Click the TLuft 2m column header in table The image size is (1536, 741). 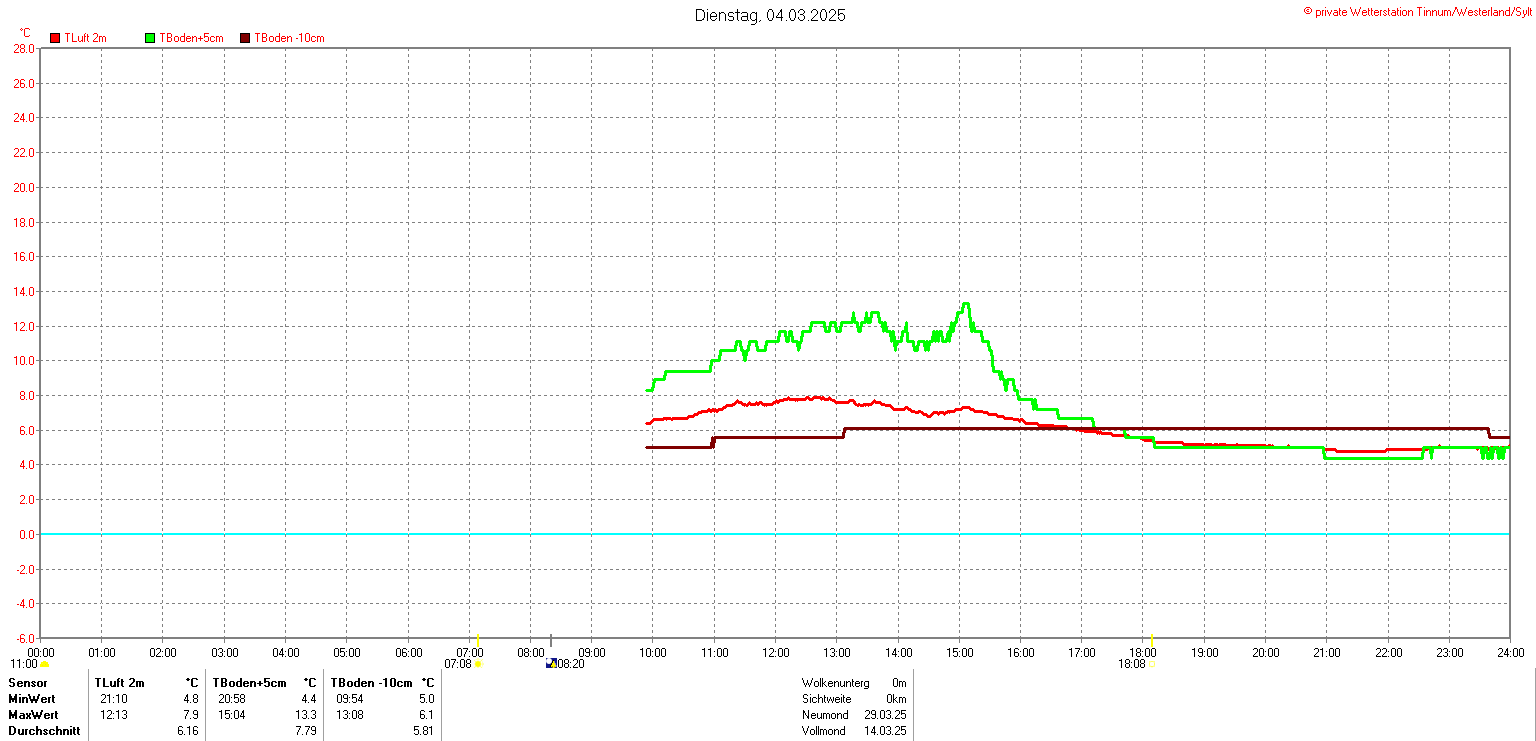click(x=120, y=683)
